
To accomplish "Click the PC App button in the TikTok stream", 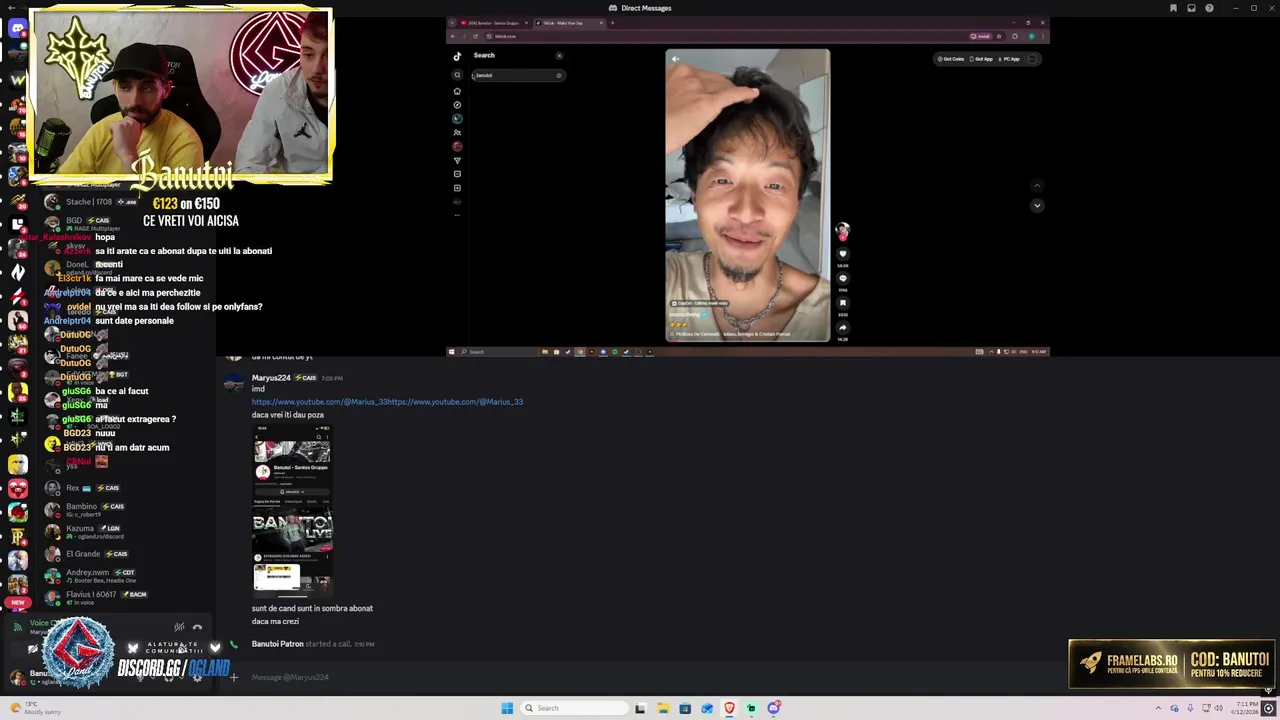I will click(1008, 59).
